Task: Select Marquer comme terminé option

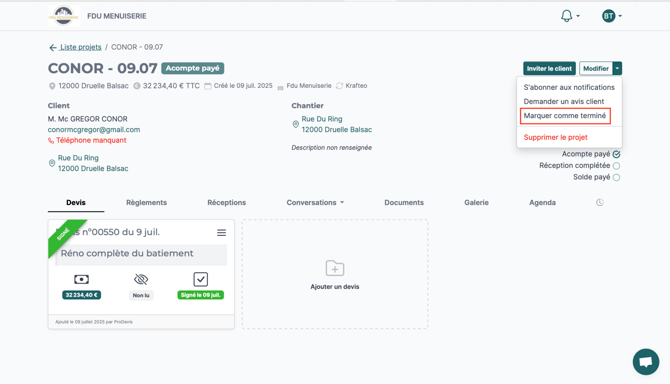Action: (x=565, y=116)
